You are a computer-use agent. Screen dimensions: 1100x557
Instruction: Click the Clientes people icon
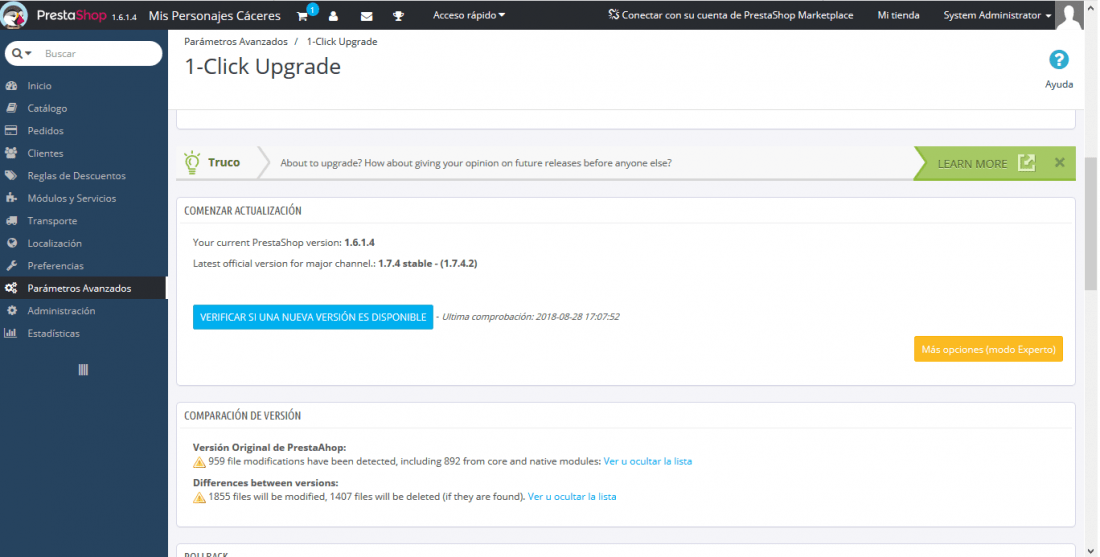pos(11,153)
